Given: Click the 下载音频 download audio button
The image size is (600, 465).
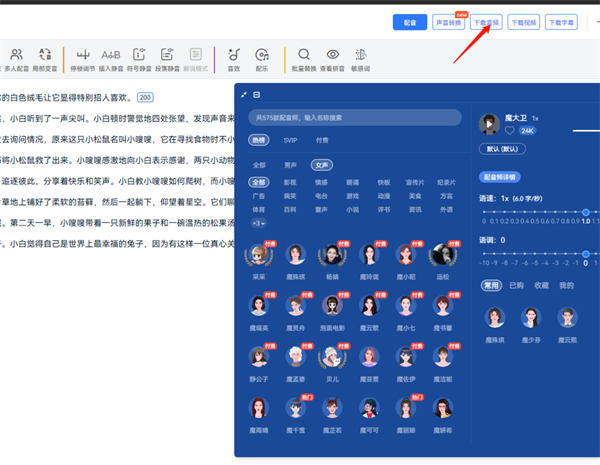Looking at the screenshot, I should pyautogui.click(x=486, y=21).
